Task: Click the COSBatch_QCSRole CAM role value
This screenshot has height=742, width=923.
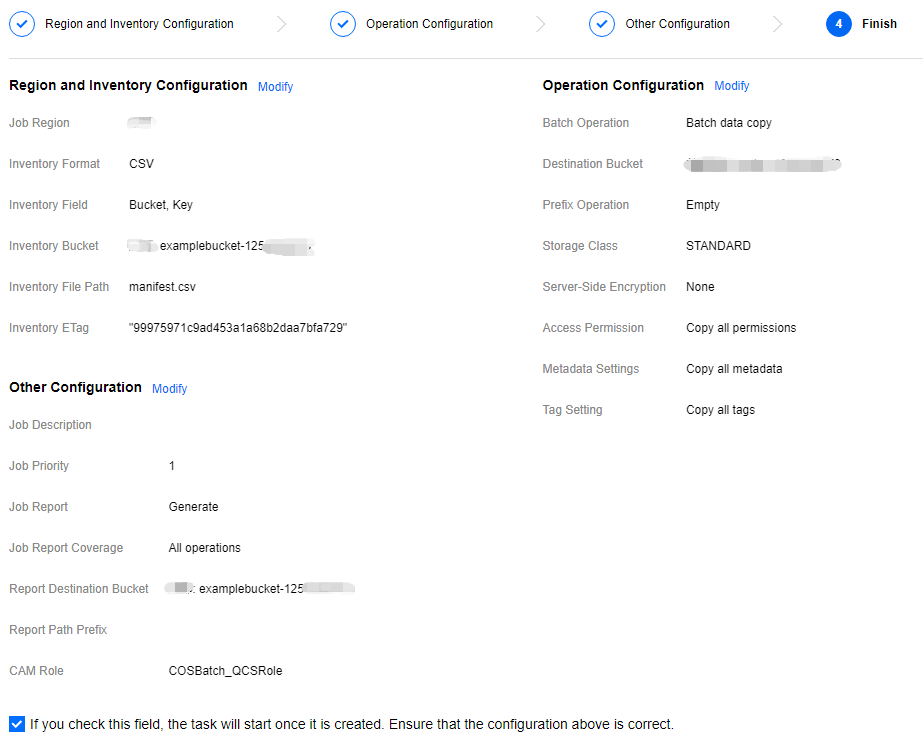Action: [x=225, y=671]
